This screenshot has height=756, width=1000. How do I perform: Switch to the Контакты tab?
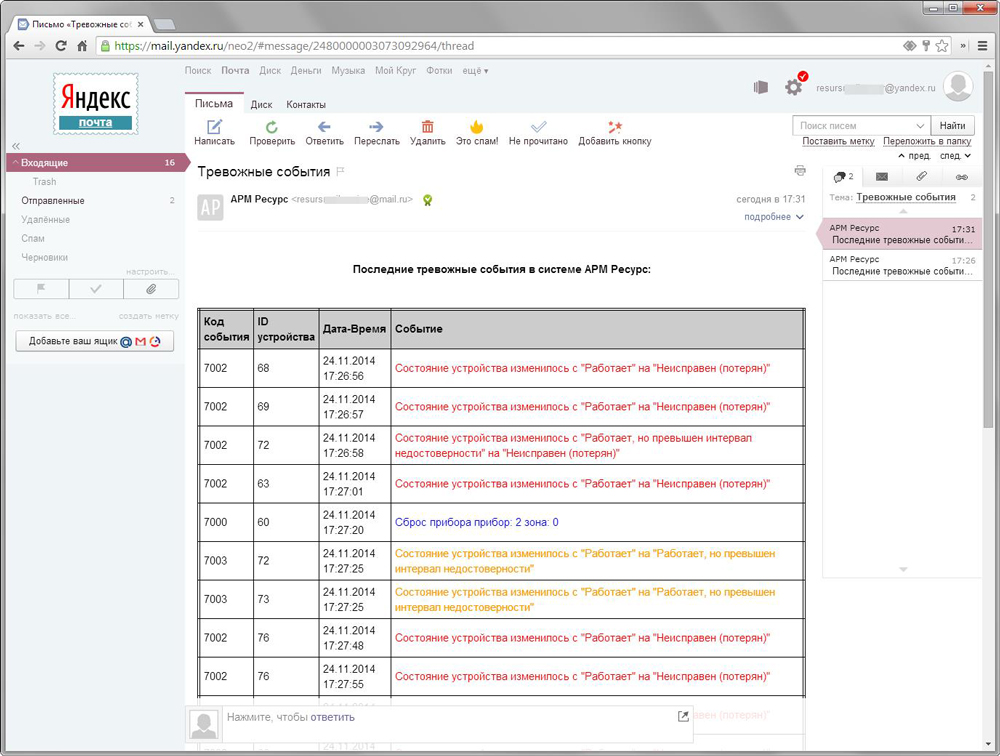pyautogui.click(x=305, y=104)
